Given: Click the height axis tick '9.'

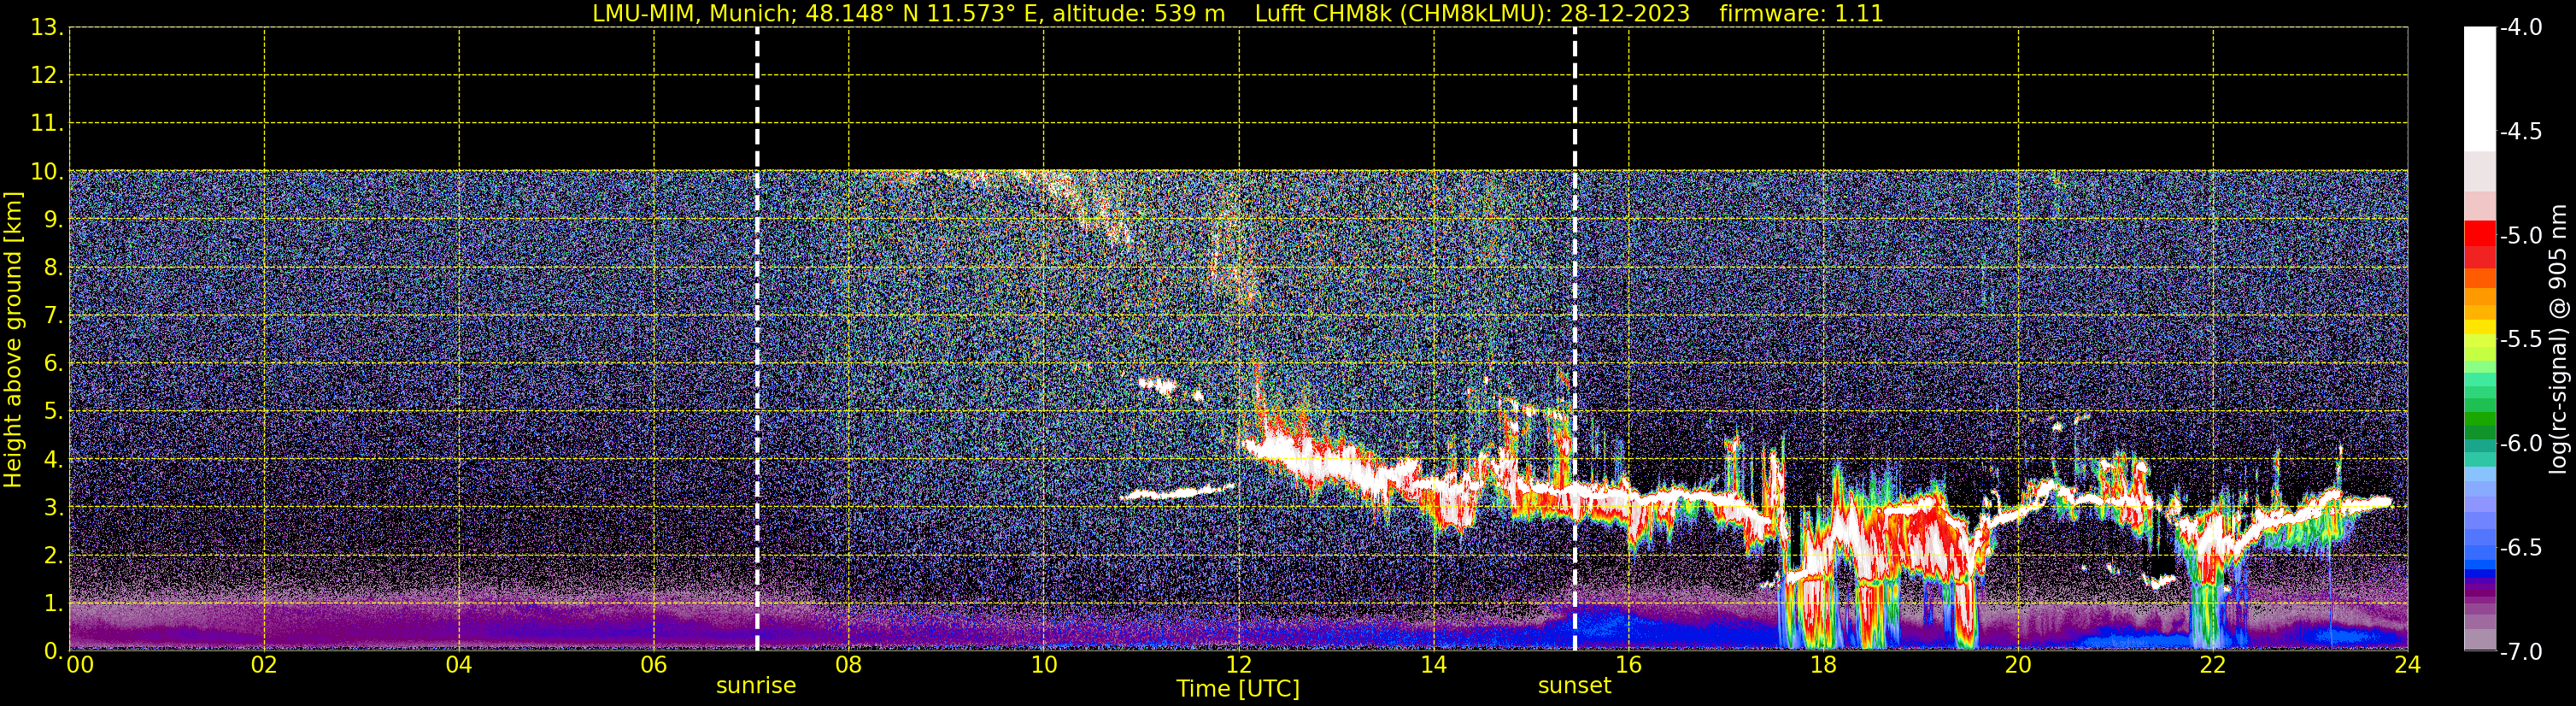Looking at the screenshot, I should 54,219.
